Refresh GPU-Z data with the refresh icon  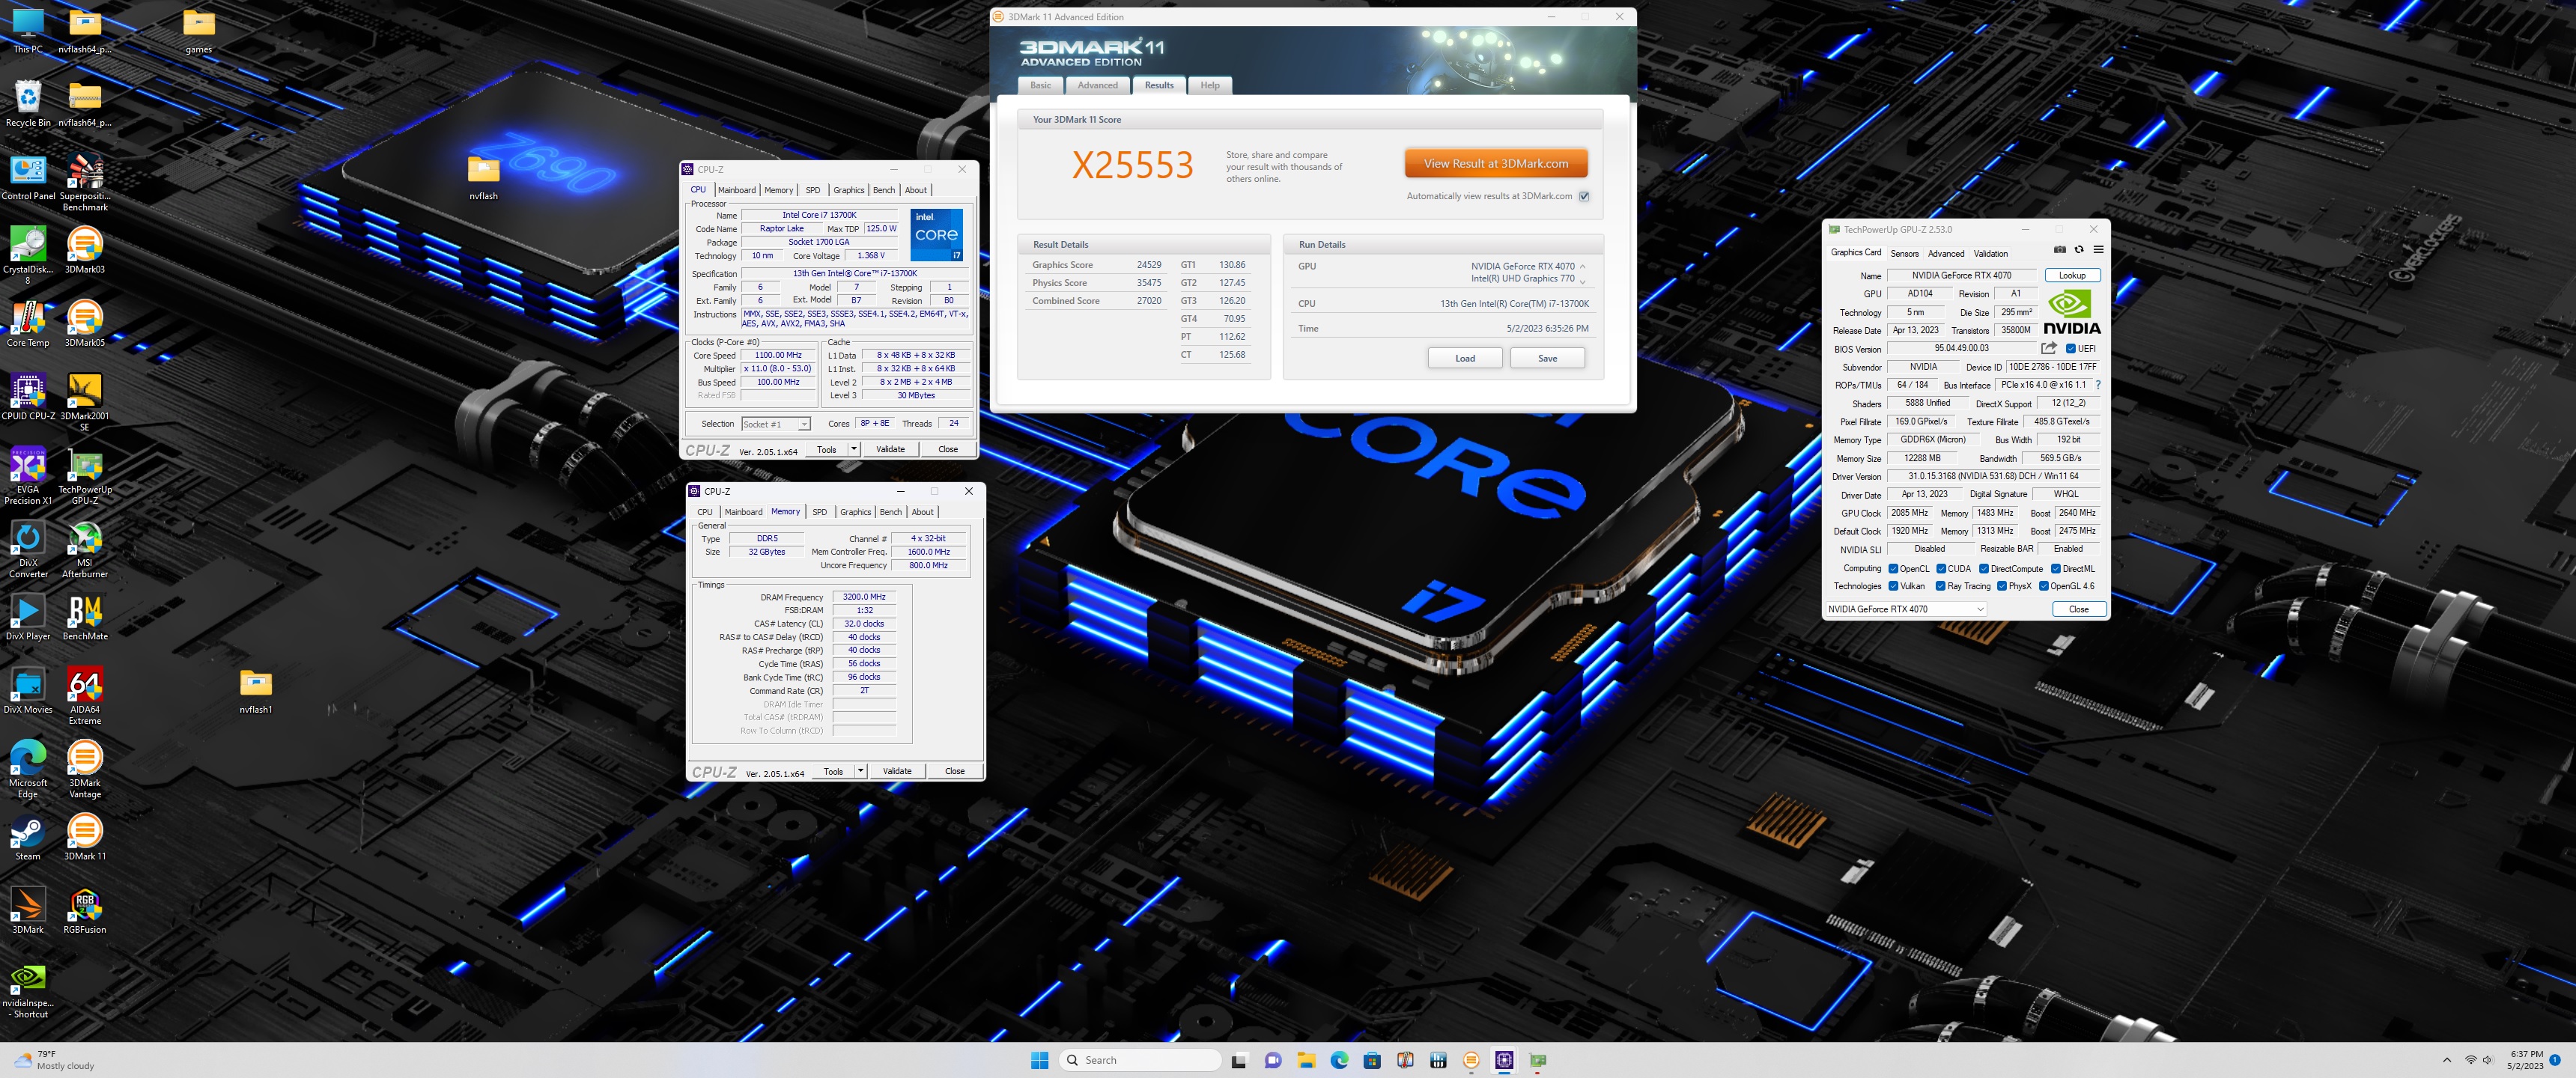point(2079,250)
